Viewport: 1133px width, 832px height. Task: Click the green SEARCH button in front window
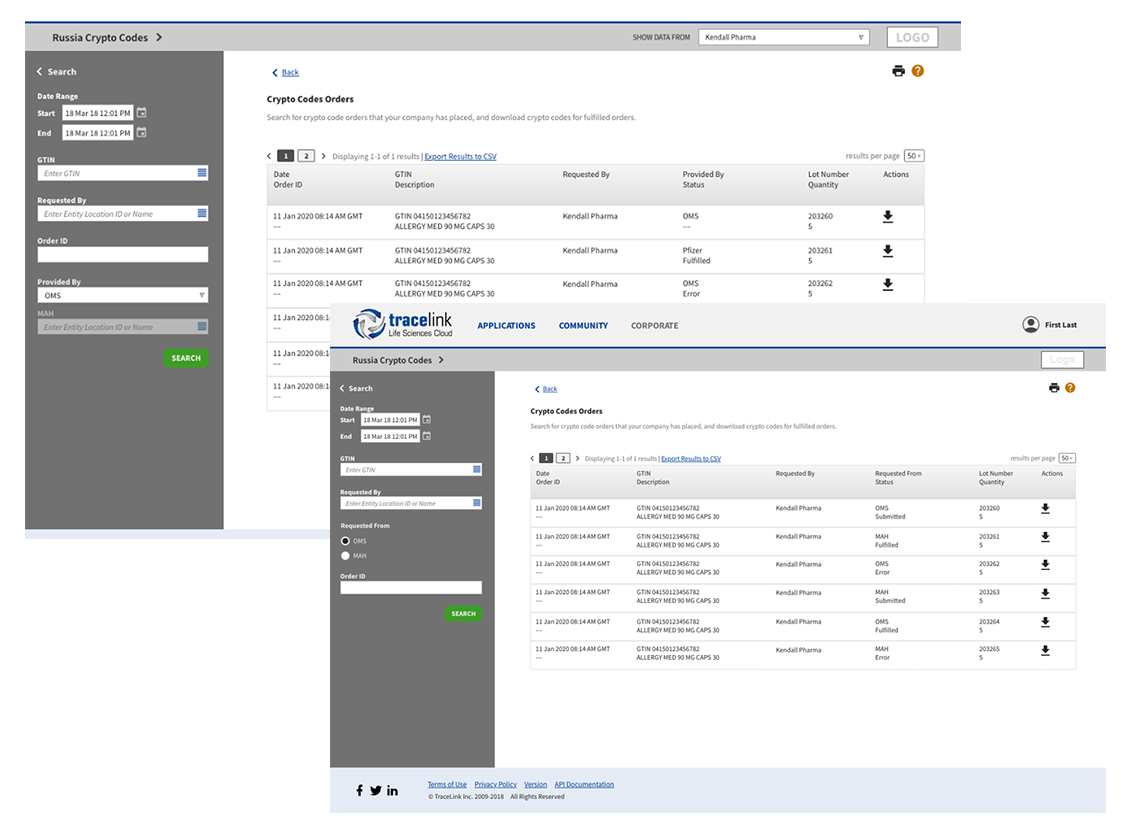point(463,614)
